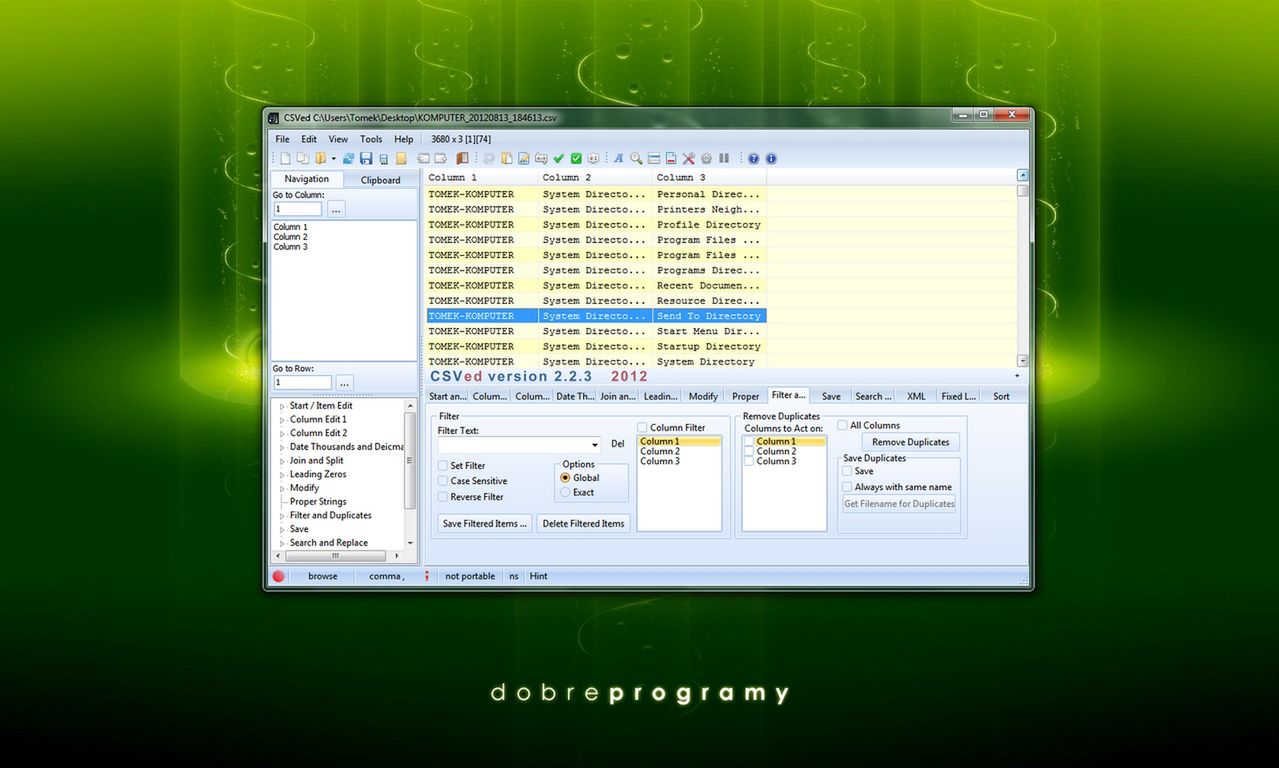Click the red circle status bar icon

(x=278, y=576)
